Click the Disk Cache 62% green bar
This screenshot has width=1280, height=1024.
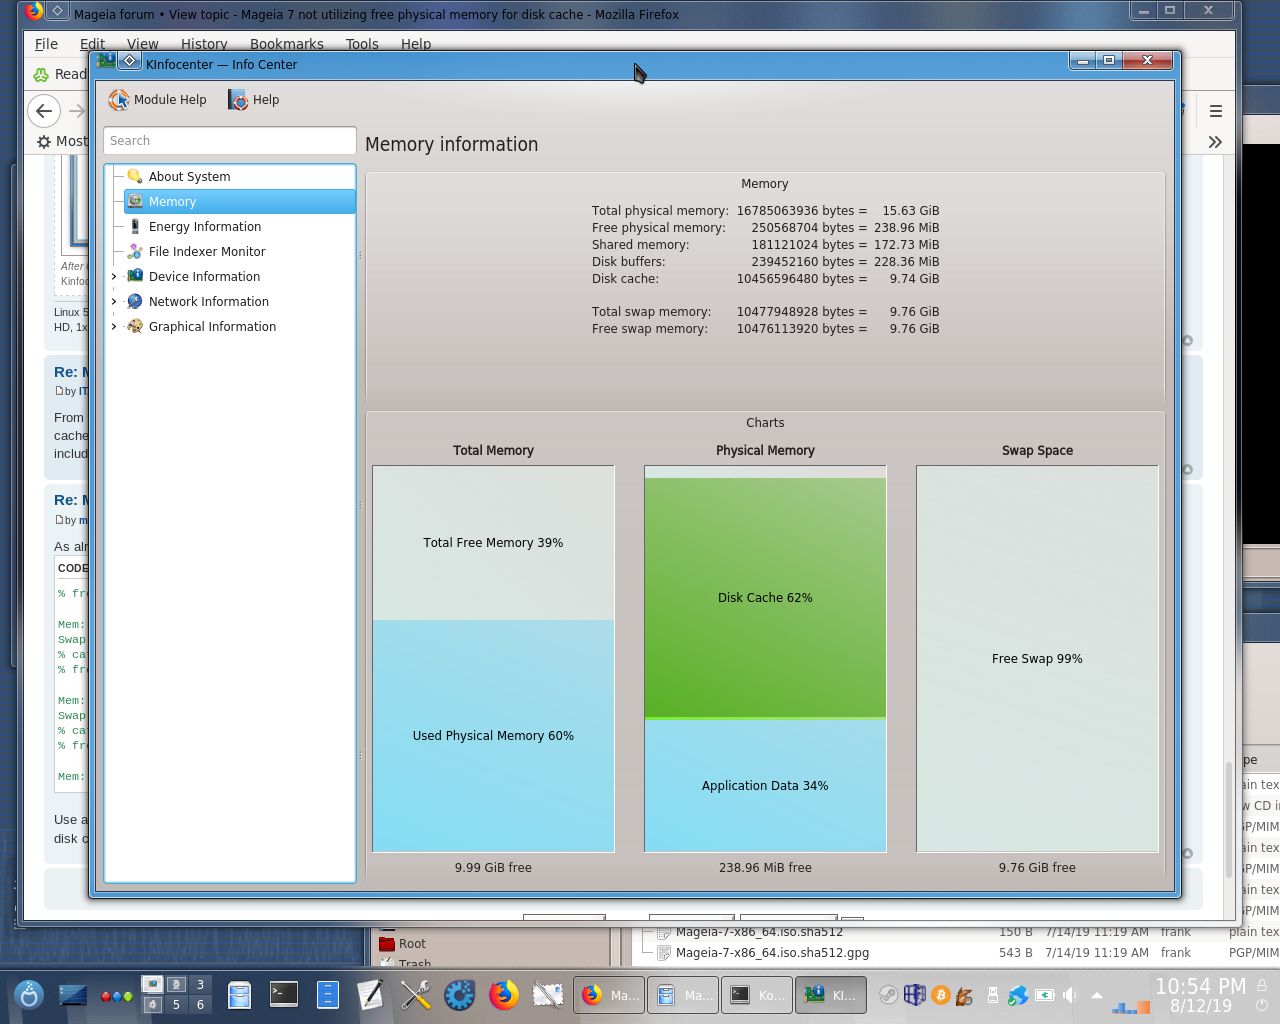tap(765, 598)
